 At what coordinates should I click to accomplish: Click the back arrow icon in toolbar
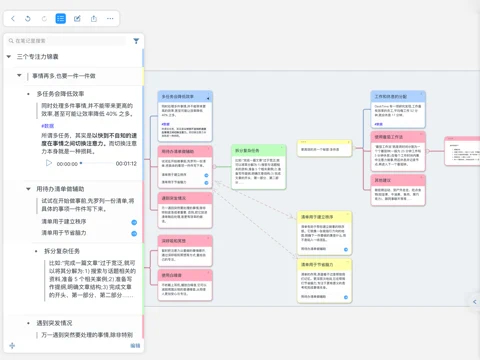(x=13, y=19)
